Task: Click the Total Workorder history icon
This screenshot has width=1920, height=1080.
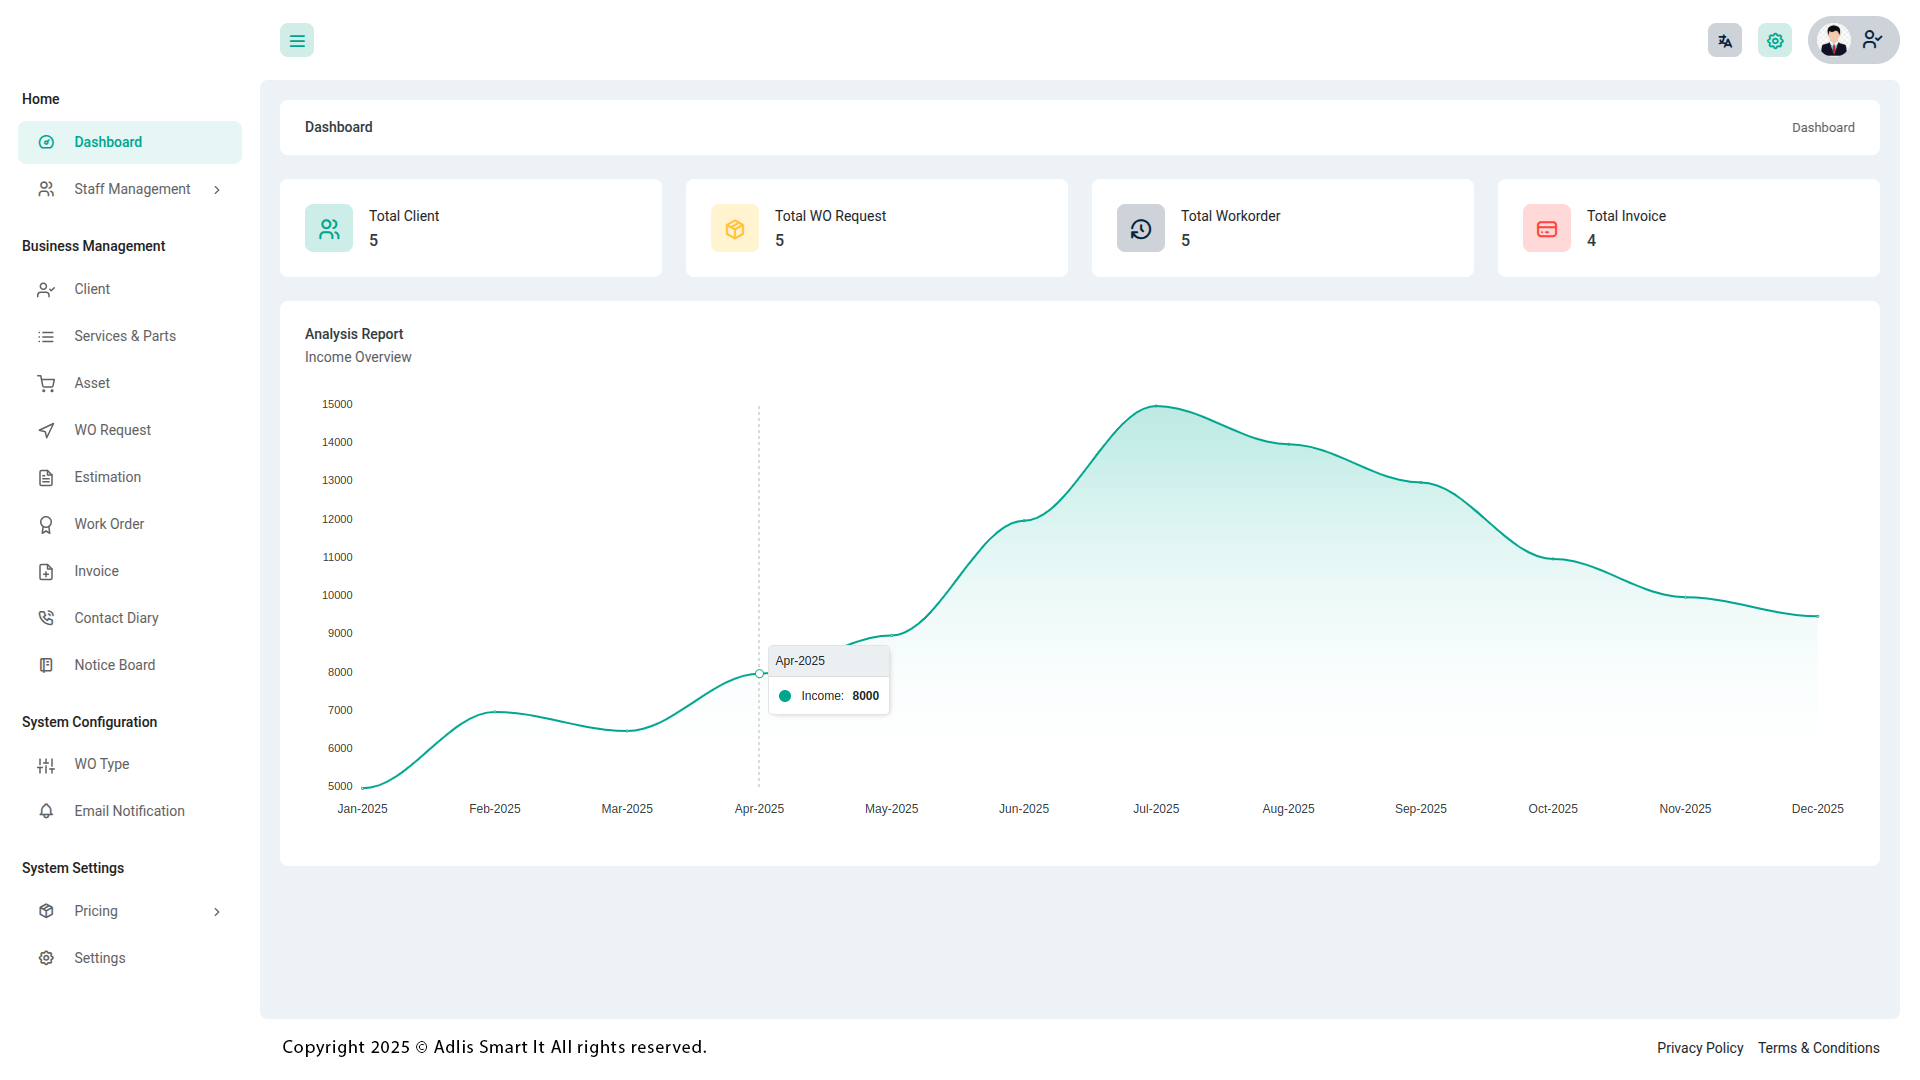Action: coord(1141,229)
